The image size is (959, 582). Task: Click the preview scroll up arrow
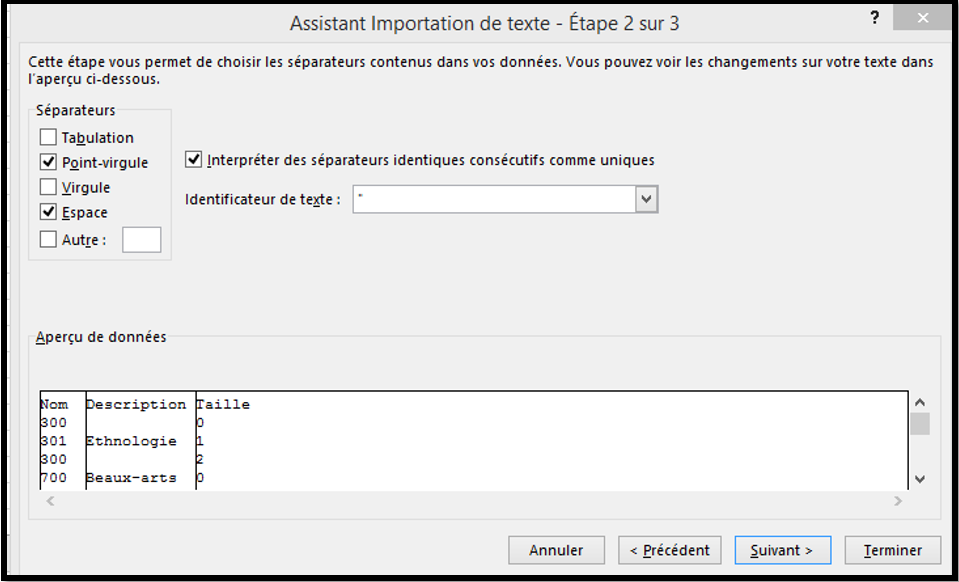coord(919,402)
